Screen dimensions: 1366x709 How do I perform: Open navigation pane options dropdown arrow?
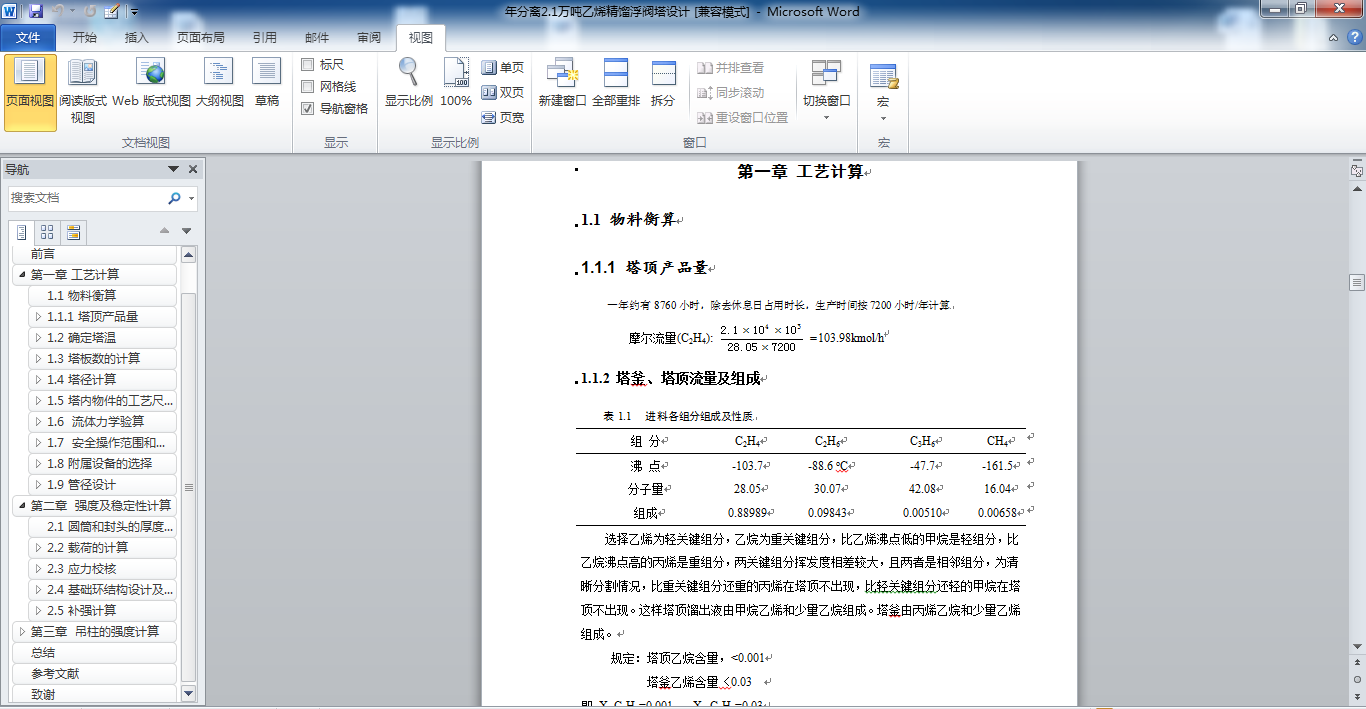(173, 169)
